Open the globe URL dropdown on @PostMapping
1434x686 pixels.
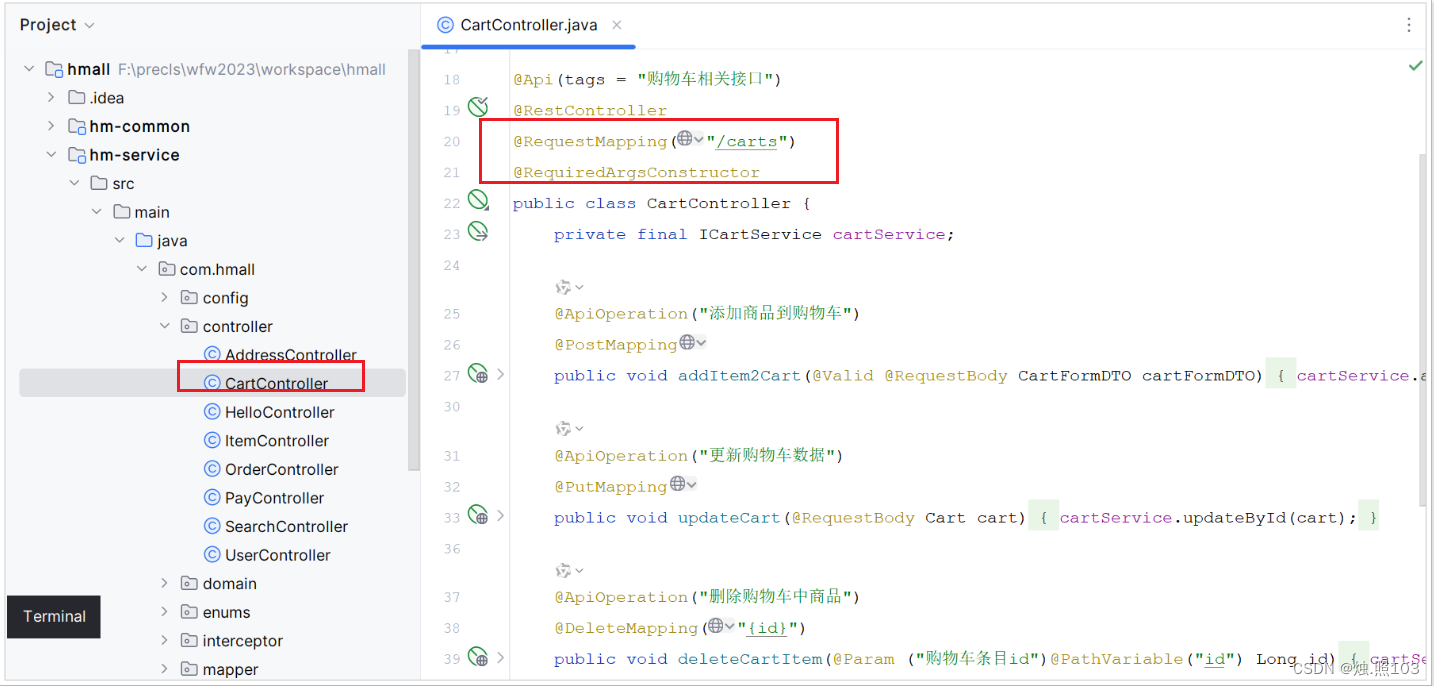(x=693, y=342)
